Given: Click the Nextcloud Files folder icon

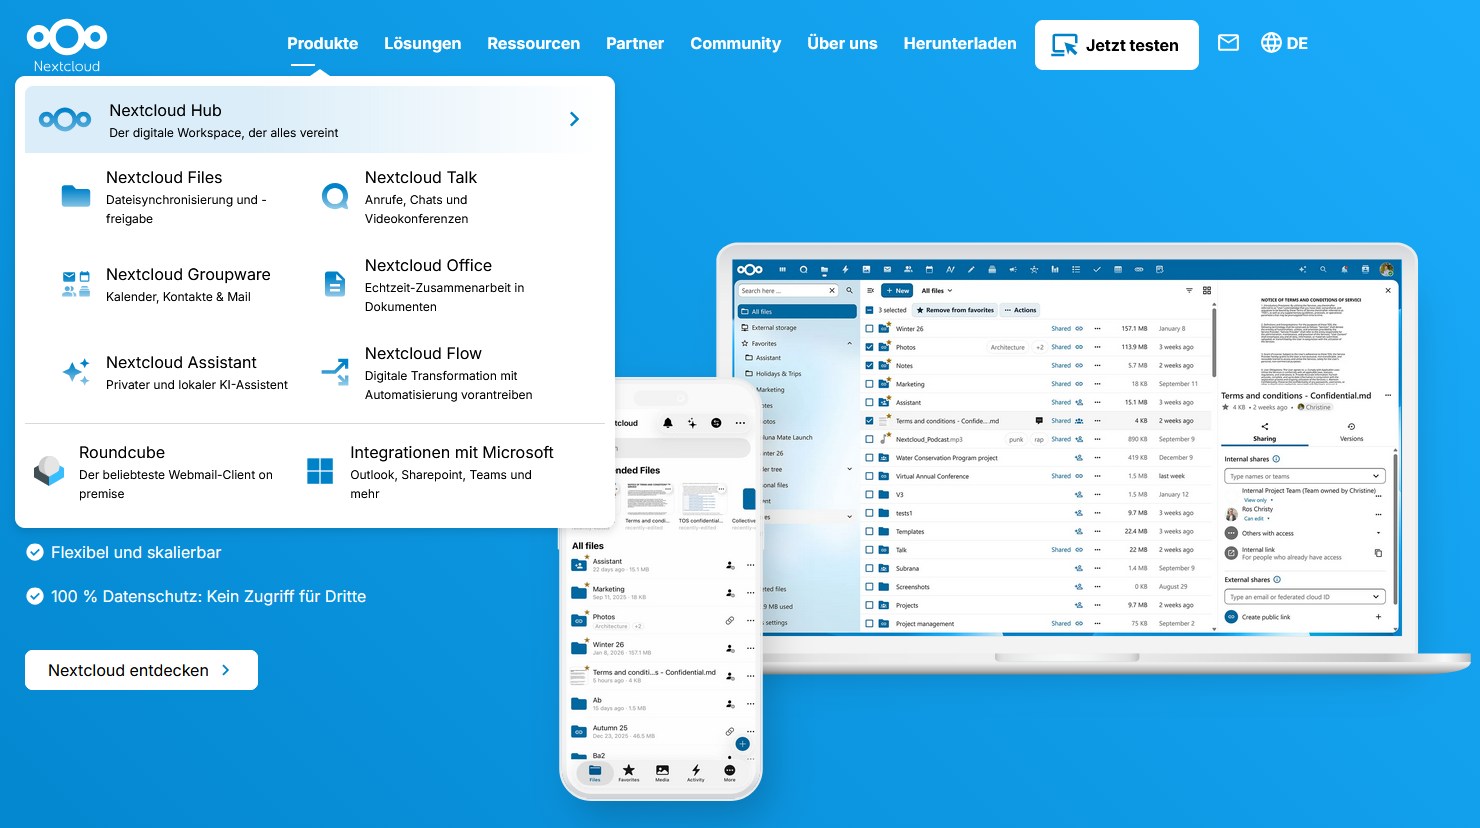Looking at the screenshot, I should tap(76, 196).
